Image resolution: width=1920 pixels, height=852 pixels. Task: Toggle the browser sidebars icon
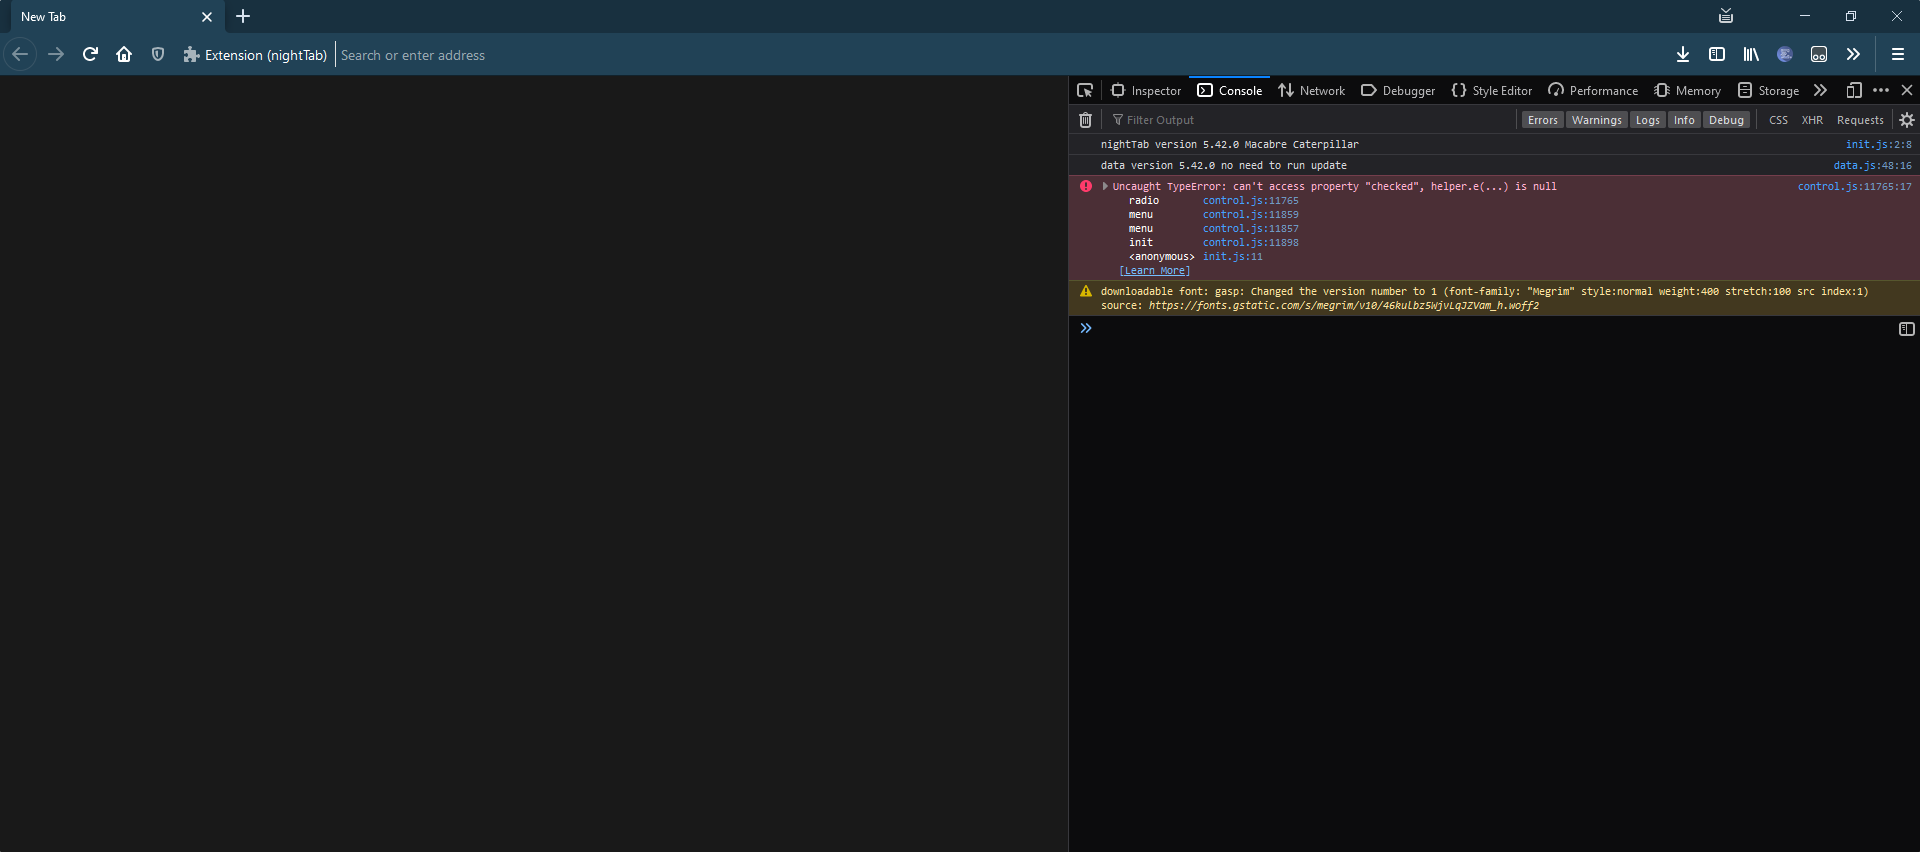coord(1717,54)
